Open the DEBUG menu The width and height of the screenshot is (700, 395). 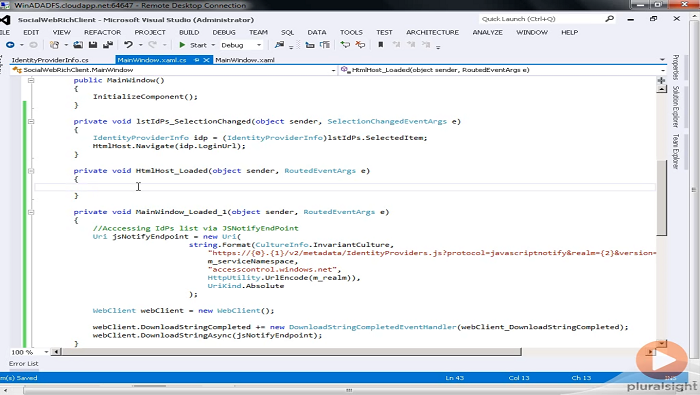point(224,32)
